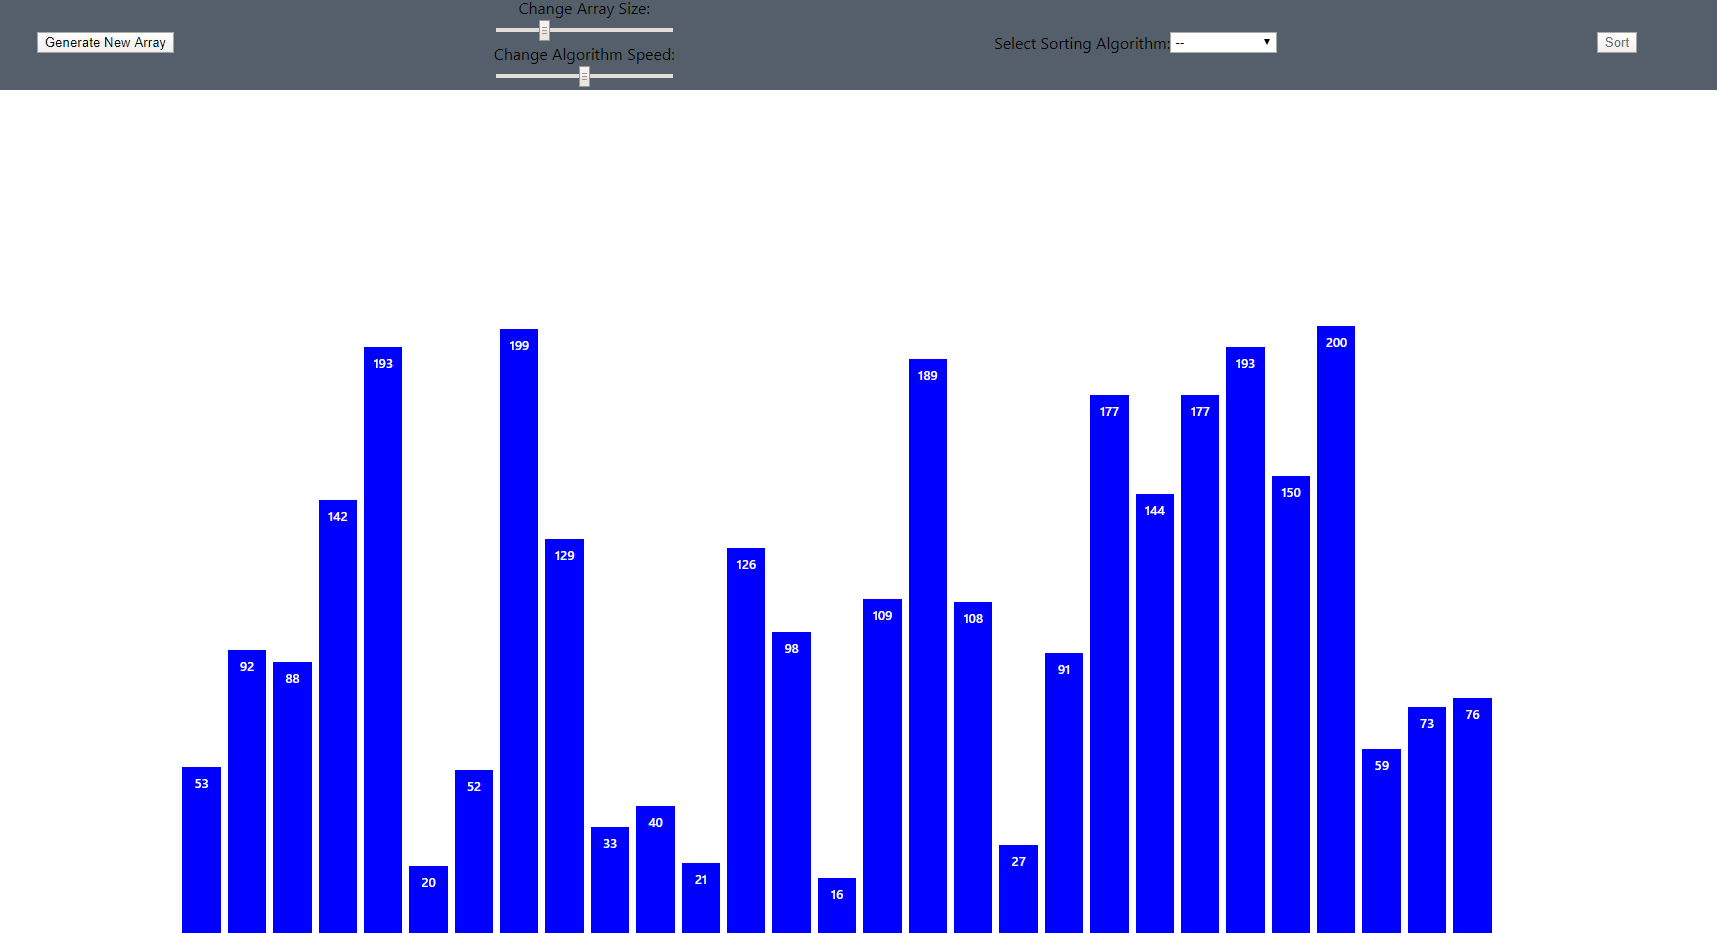Click the bar labeled 73
1717x933 pixels.
[x=1427, y=820]
